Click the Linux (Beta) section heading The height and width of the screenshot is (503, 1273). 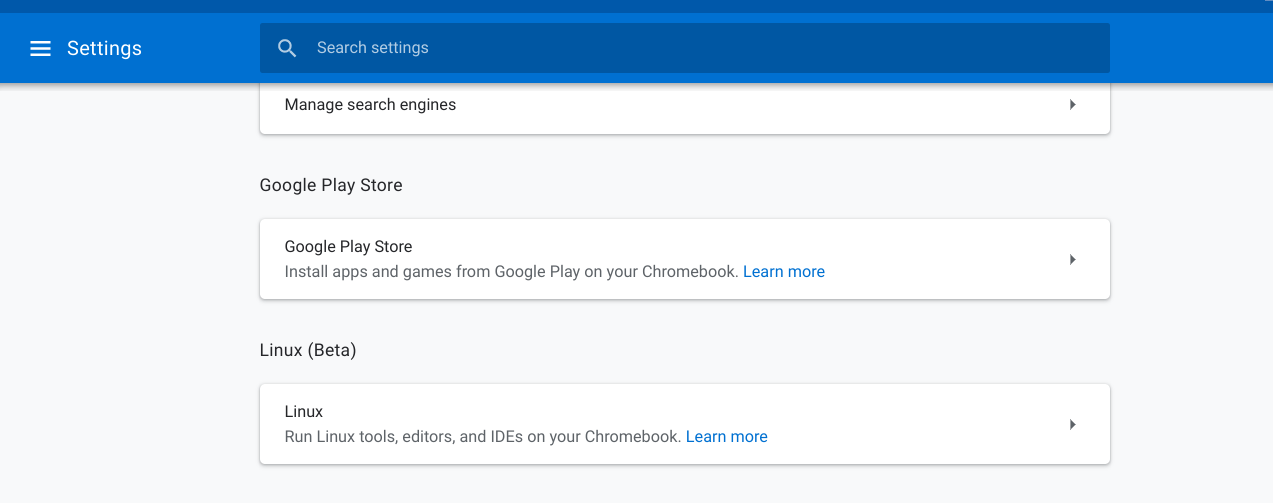[x=308, y=350]
